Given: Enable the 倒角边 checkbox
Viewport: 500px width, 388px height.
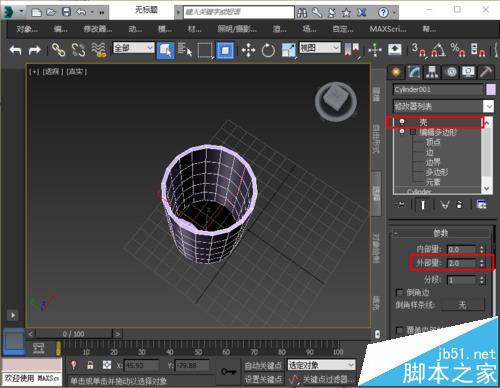Looking at the screenshot, I should tap(399, 293).
